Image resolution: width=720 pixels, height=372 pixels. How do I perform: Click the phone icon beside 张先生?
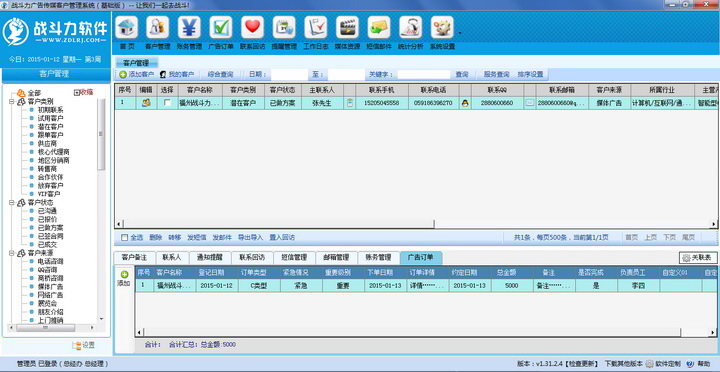pos(350,103)
